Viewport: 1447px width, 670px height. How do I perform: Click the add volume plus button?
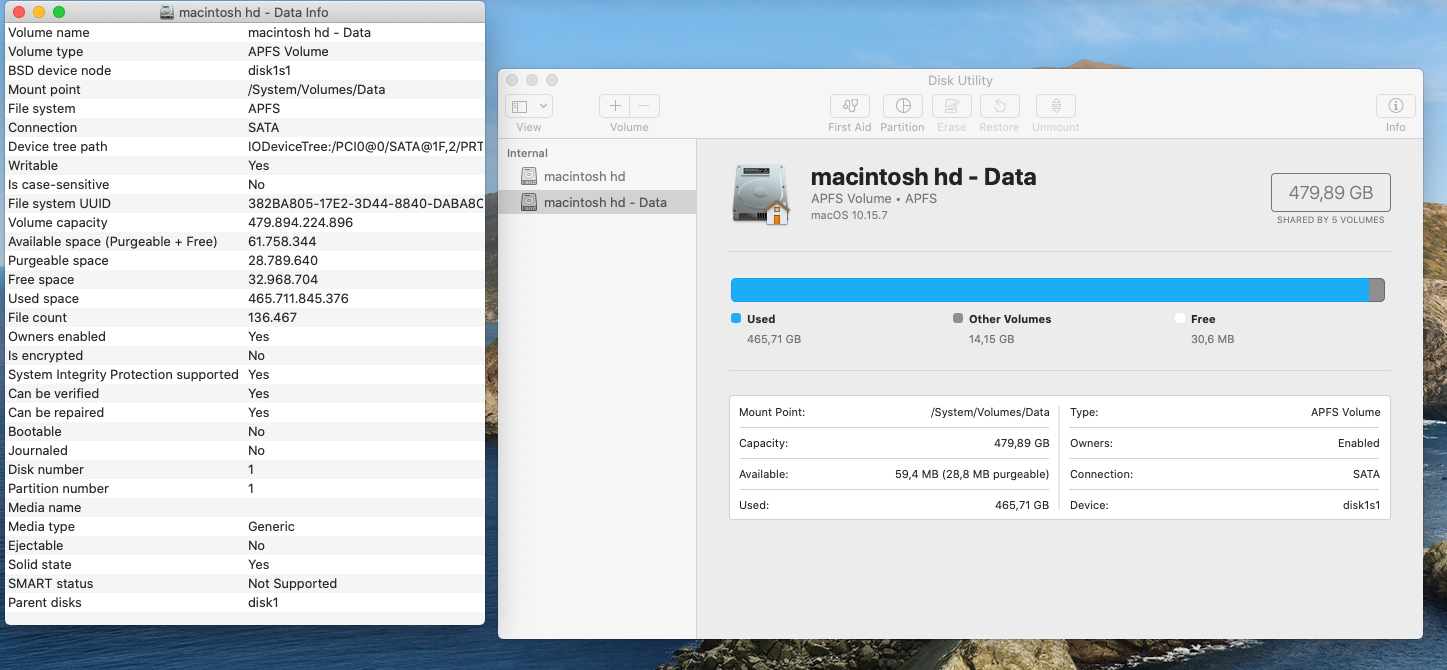[x=615, y=106]
